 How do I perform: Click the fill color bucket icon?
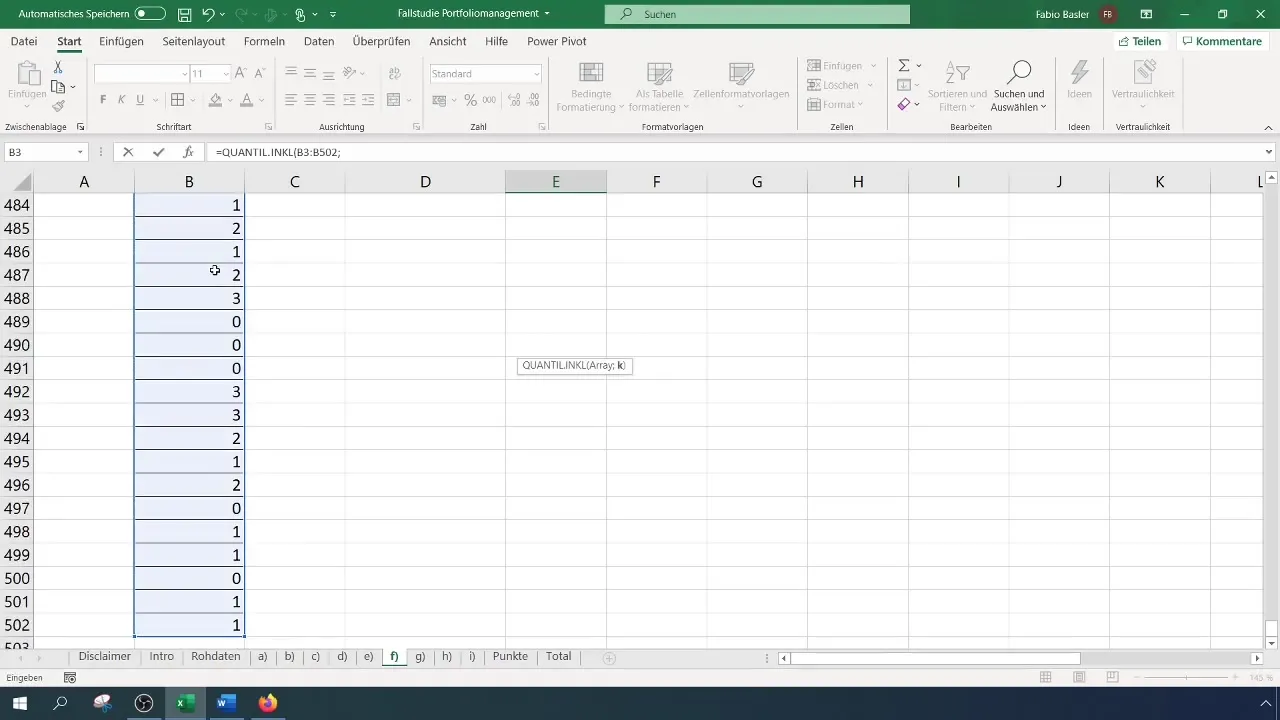(x=215, y=100)
